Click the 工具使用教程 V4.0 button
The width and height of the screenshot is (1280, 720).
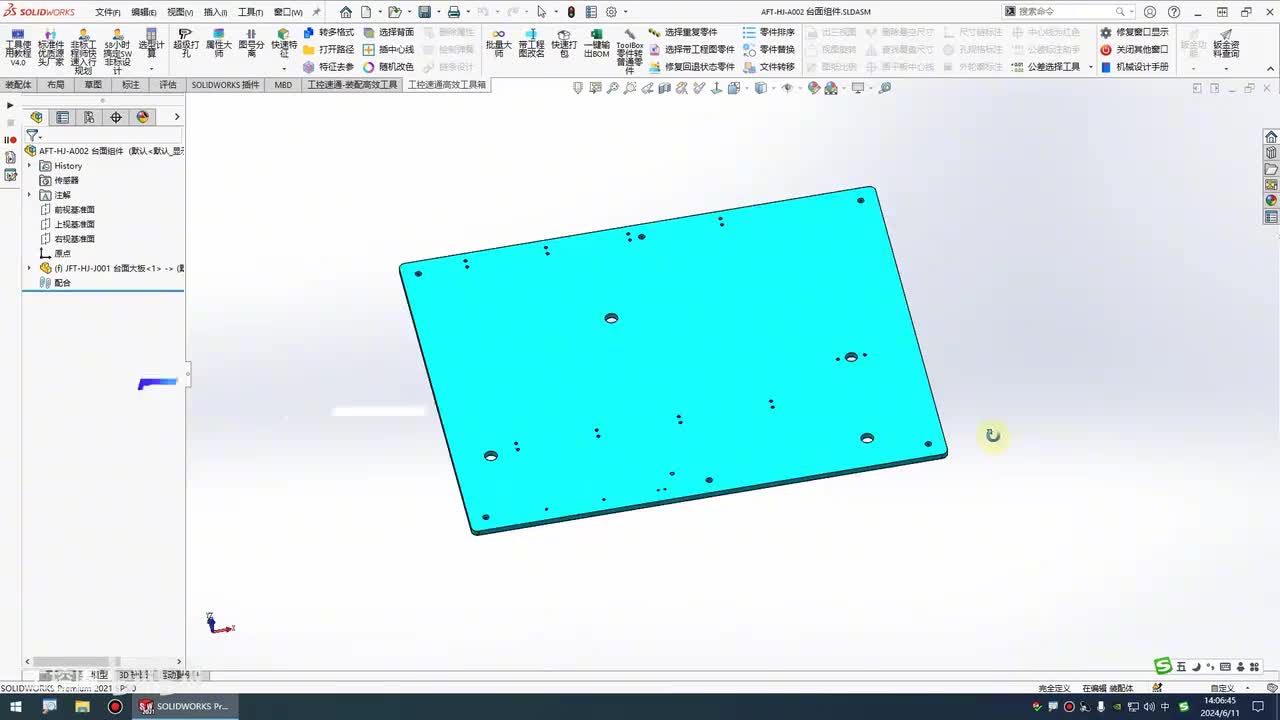pos(18,46)
